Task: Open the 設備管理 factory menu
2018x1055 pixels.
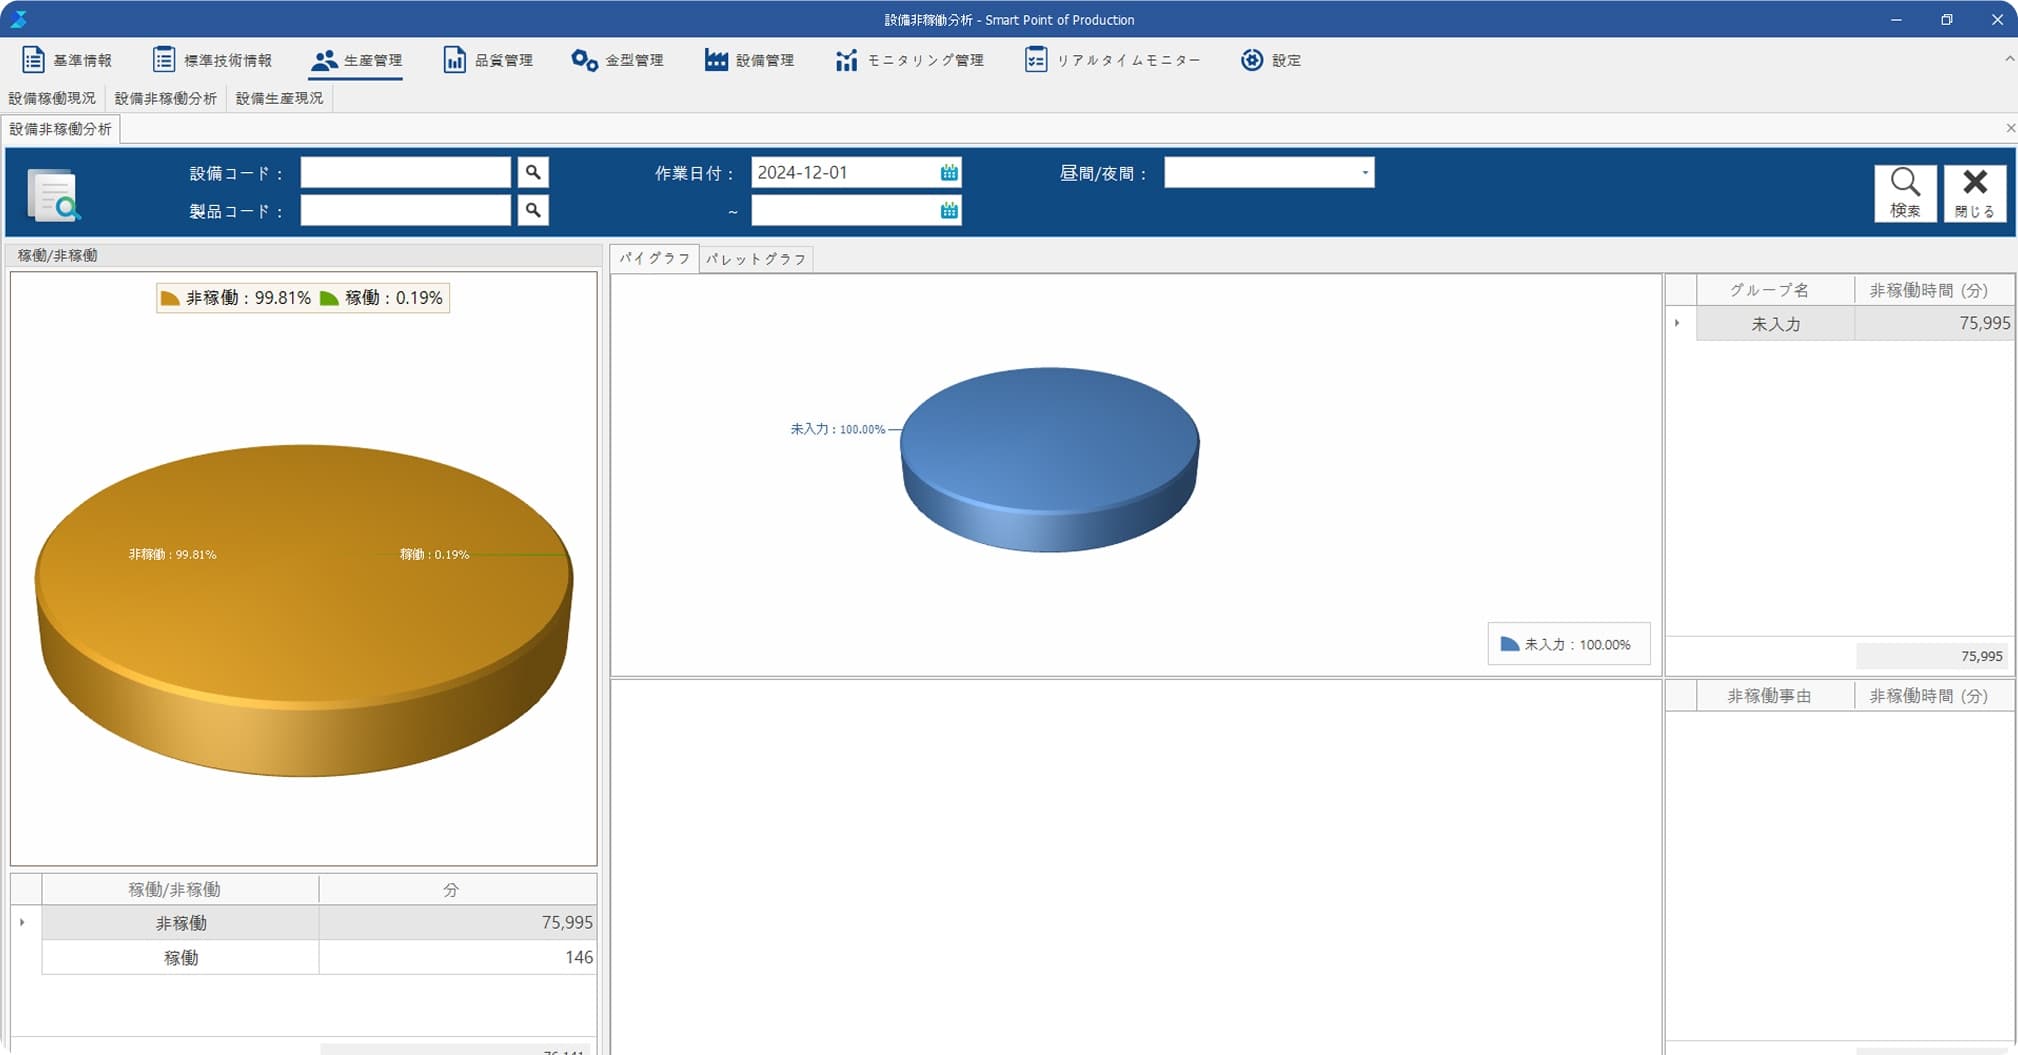Action: 749,60
